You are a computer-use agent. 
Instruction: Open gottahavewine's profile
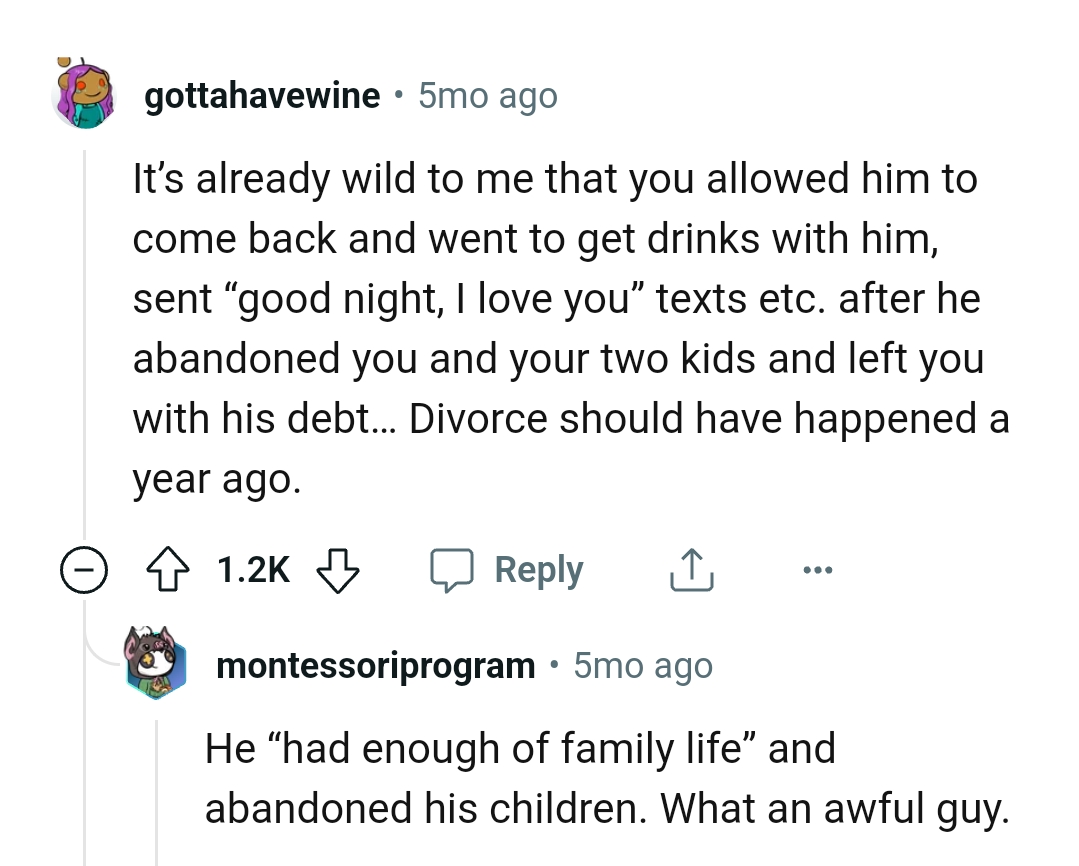click(x=262, y=96)
